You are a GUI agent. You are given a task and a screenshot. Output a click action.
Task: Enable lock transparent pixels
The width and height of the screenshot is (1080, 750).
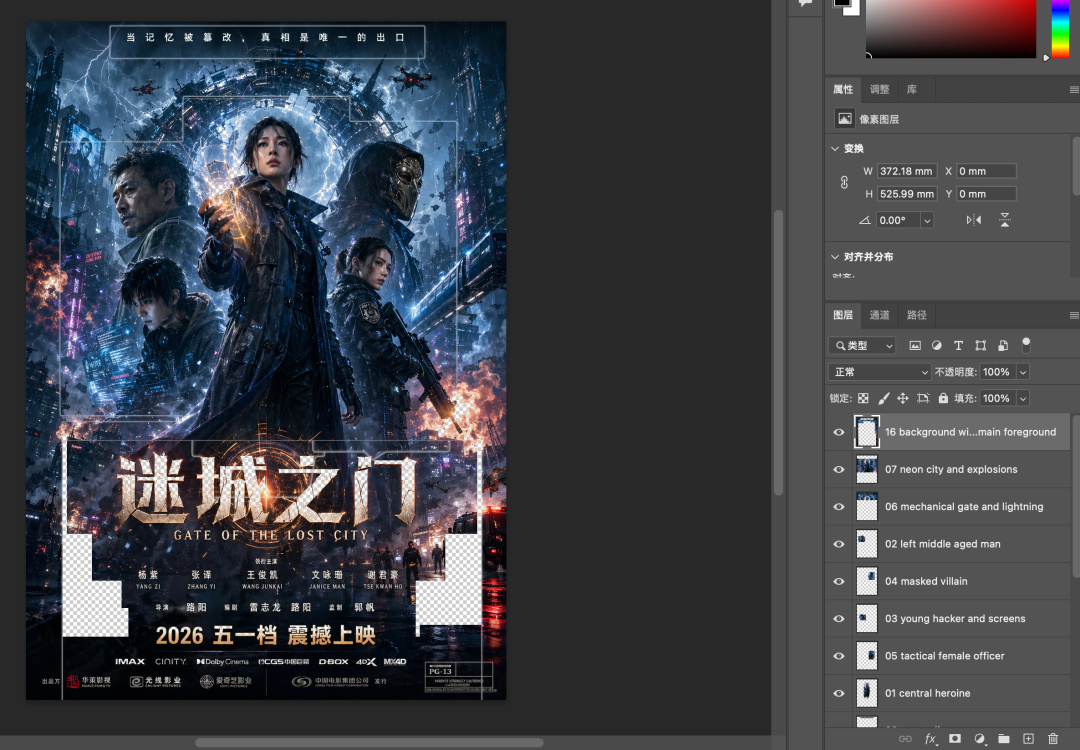[862, 398]
